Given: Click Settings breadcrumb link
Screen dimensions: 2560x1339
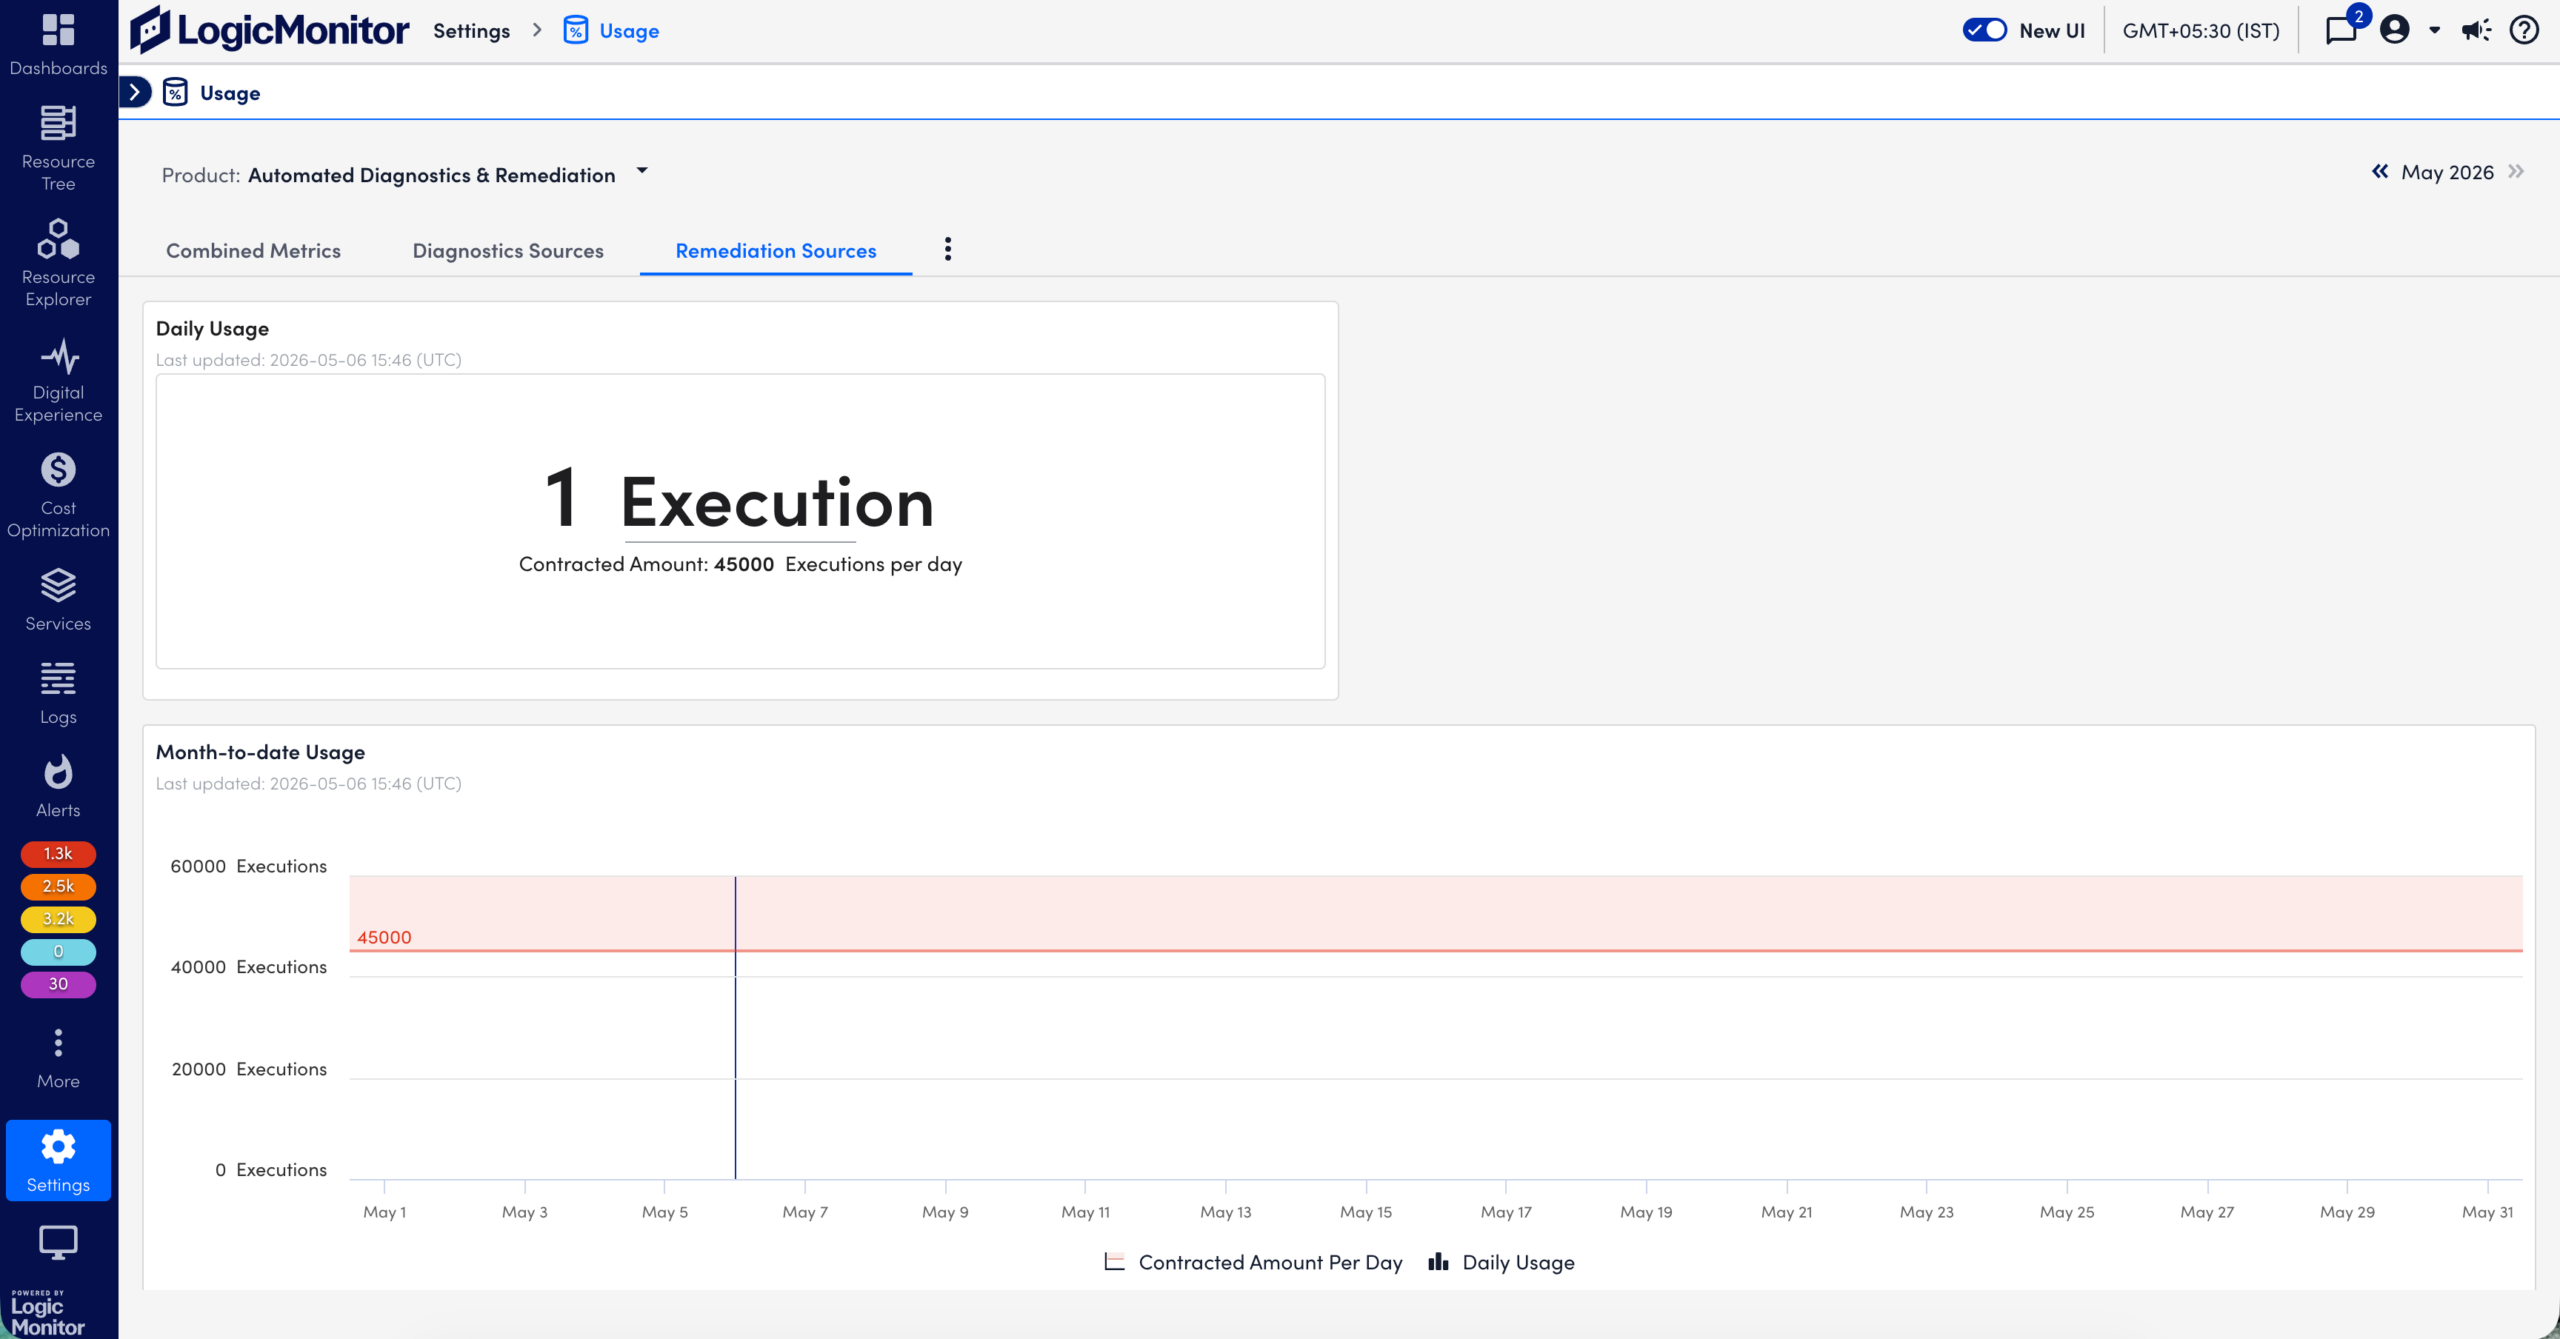Looking at the screenshot, I should (471, 30).
